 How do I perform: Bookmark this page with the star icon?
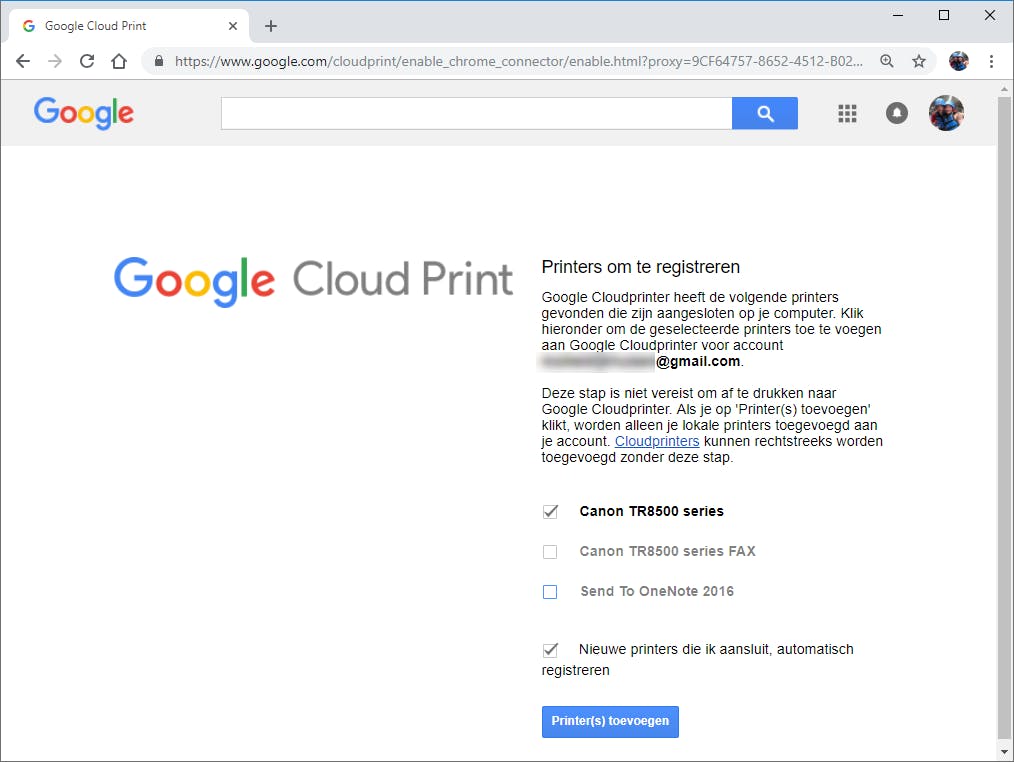(x=919, y=61)
